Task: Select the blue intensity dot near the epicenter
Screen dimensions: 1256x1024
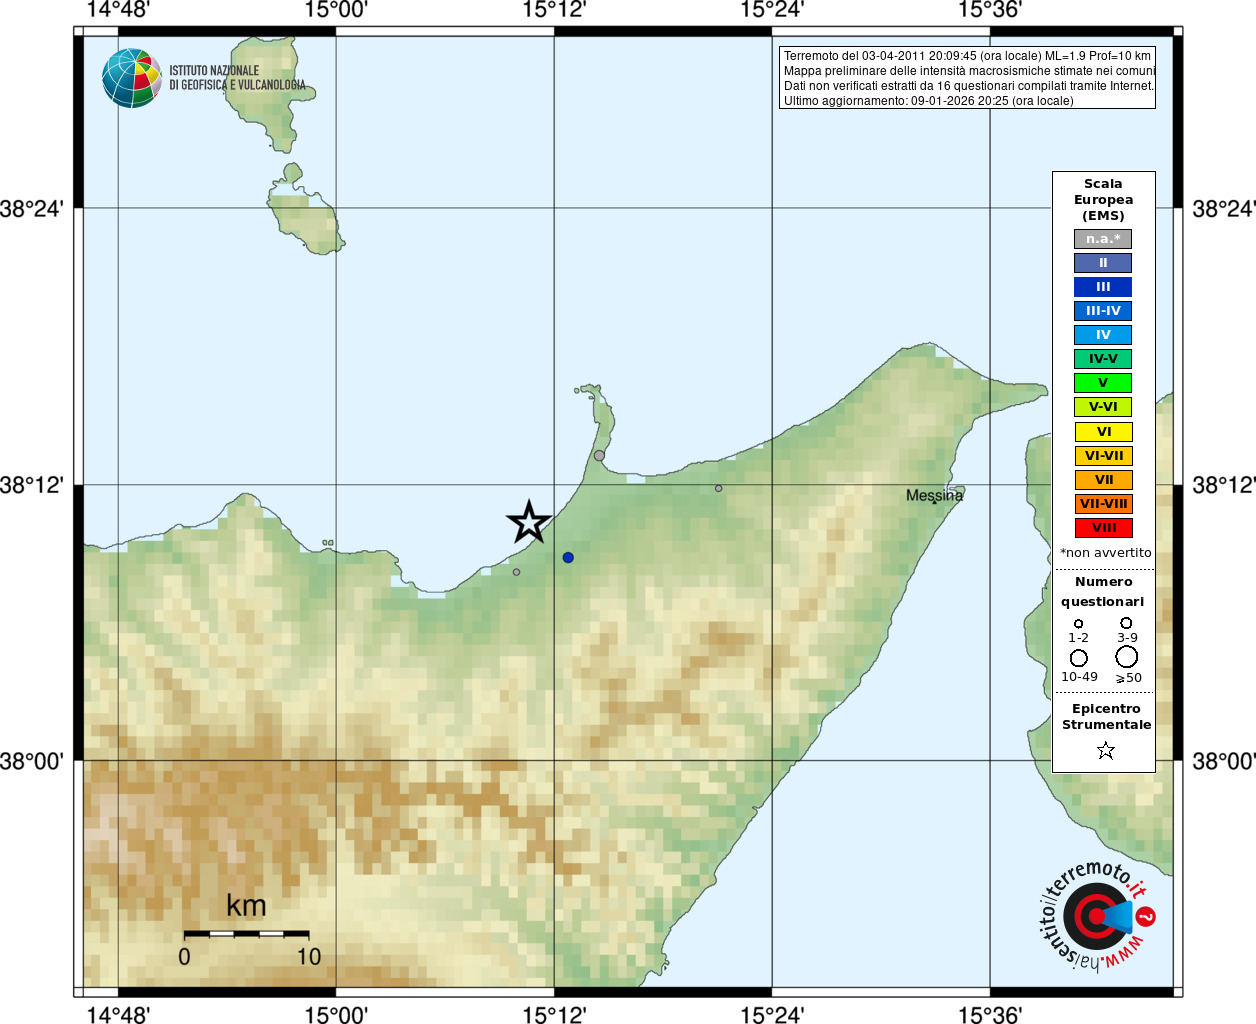Action: [568, 557]
